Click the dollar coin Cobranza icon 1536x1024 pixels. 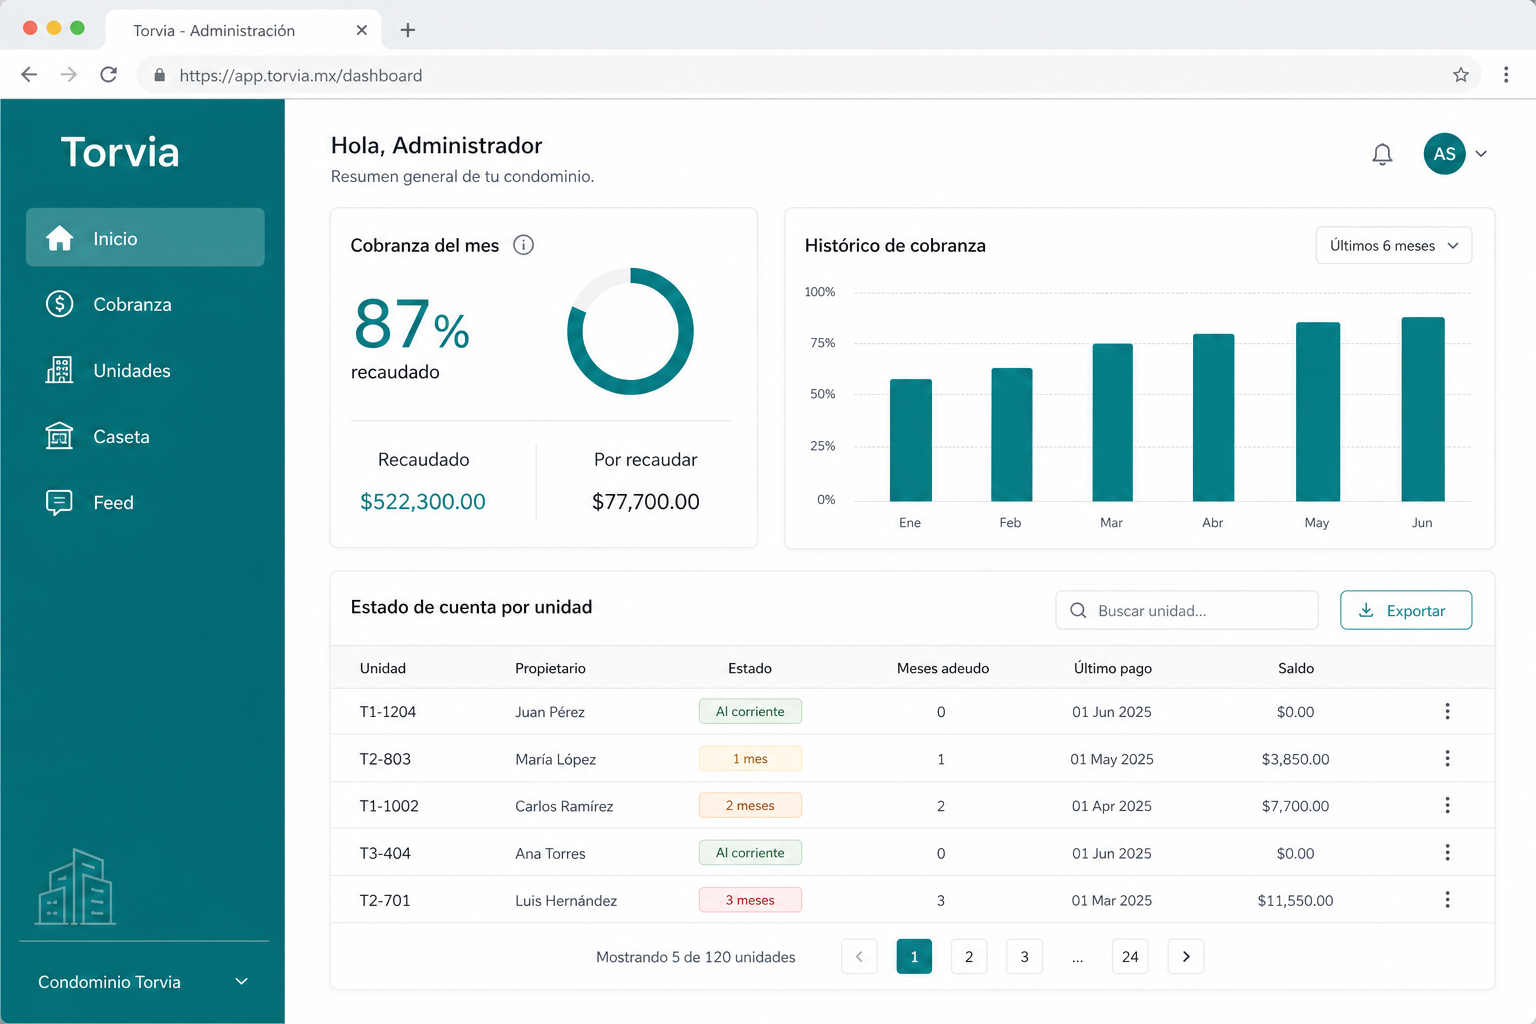pos(60,304)
